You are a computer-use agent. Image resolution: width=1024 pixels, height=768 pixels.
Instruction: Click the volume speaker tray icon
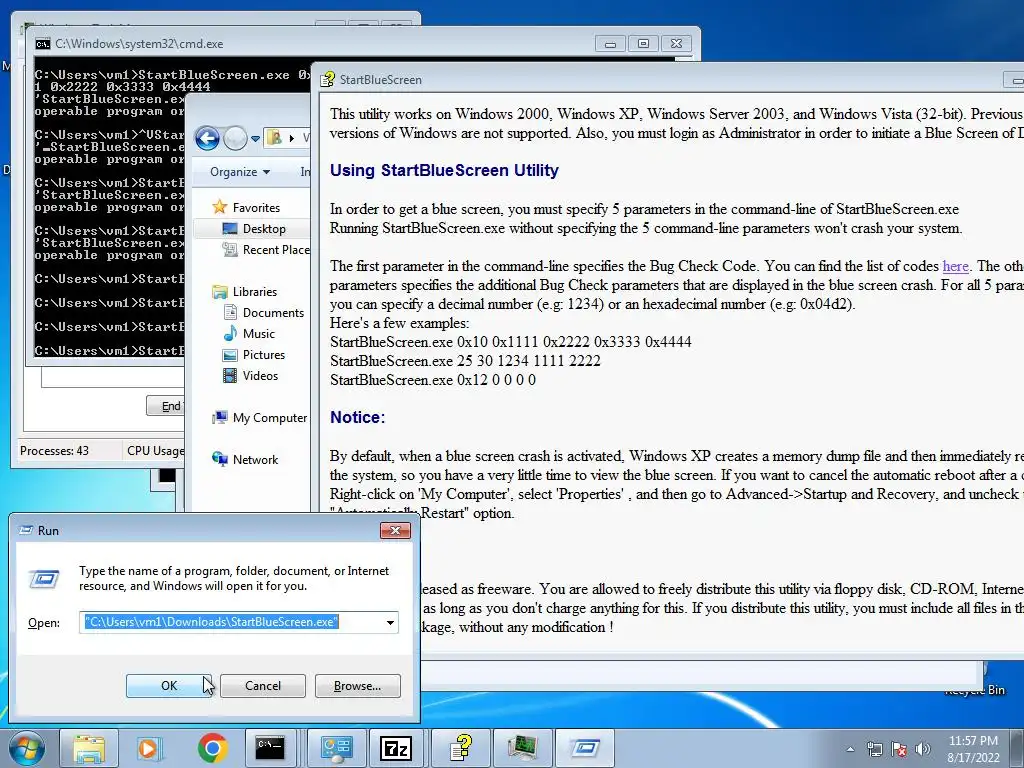point(923,749)
